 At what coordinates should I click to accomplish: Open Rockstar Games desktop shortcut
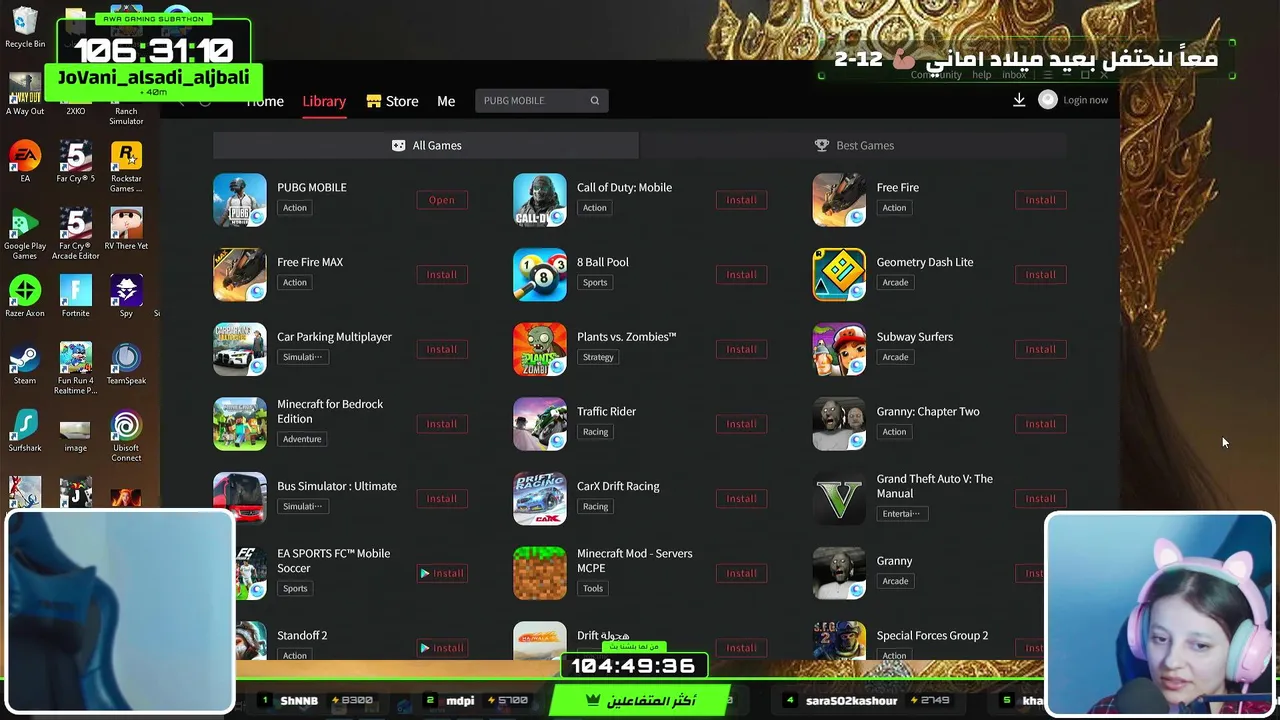[x=126, y=166]
